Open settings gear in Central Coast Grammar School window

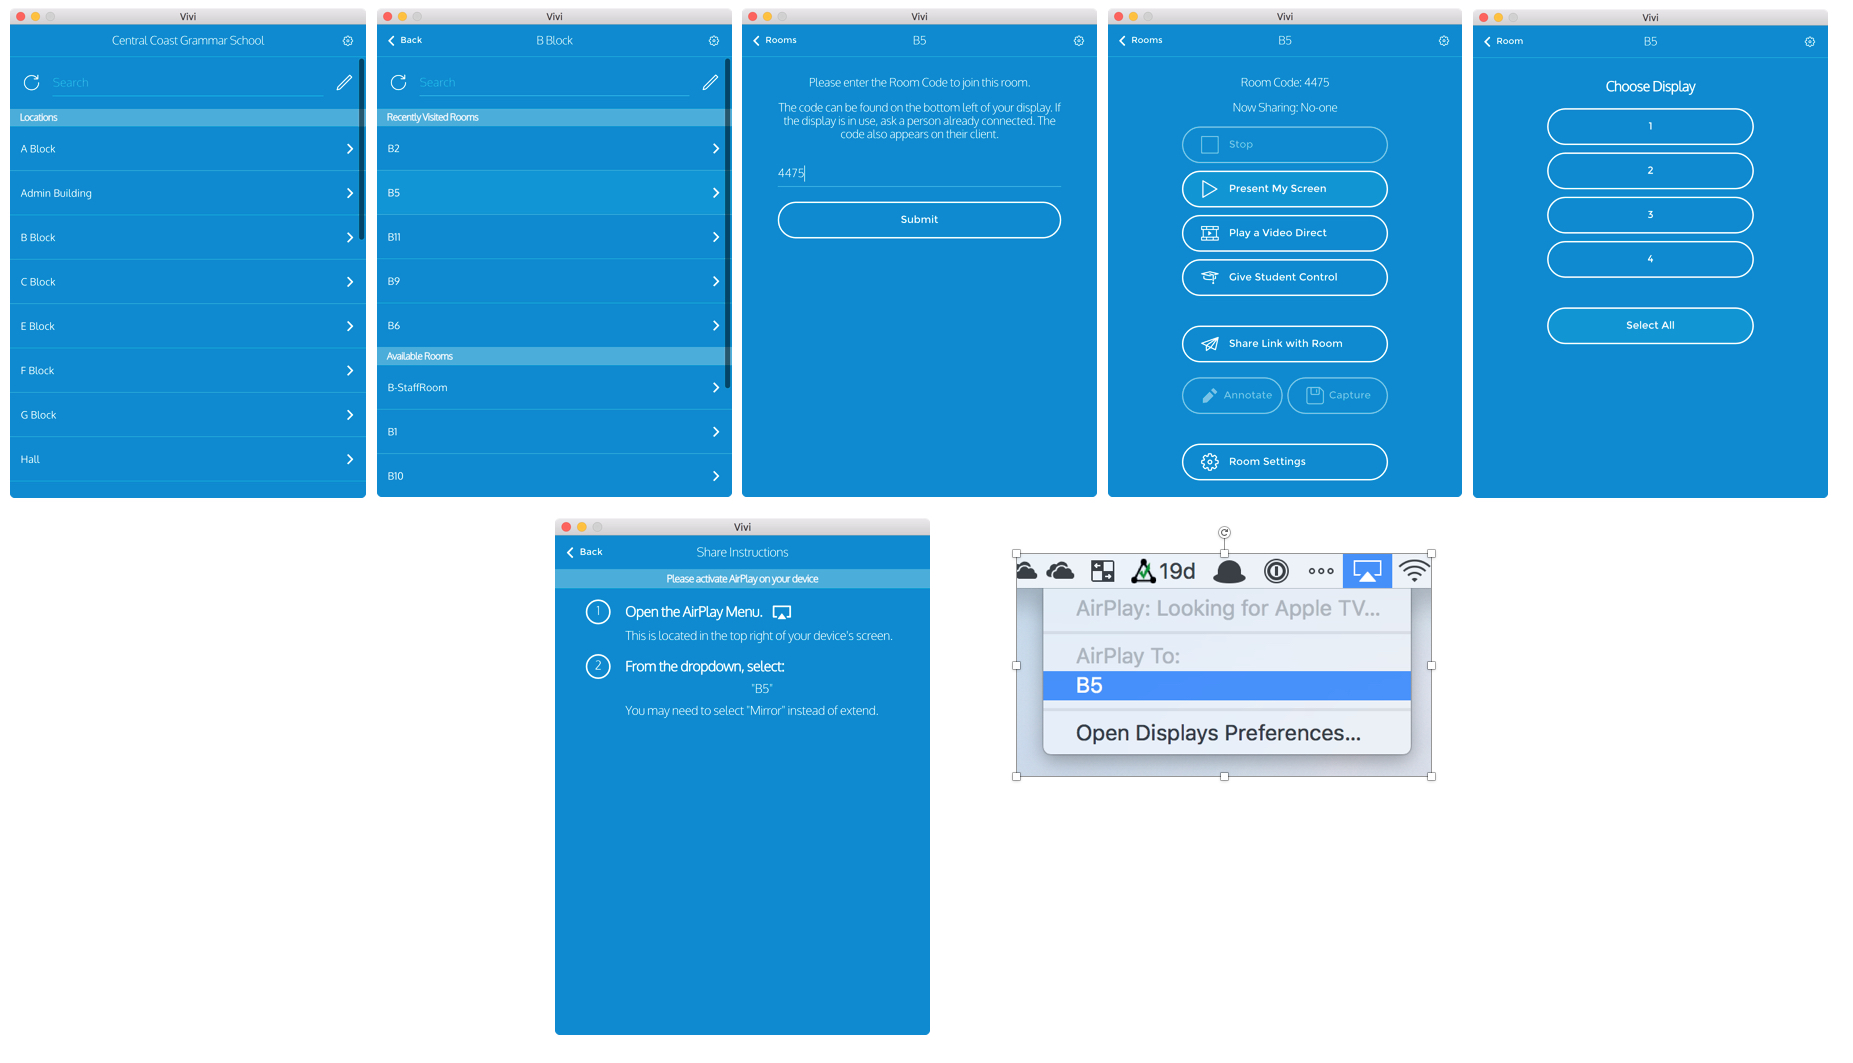pos(348,41)
